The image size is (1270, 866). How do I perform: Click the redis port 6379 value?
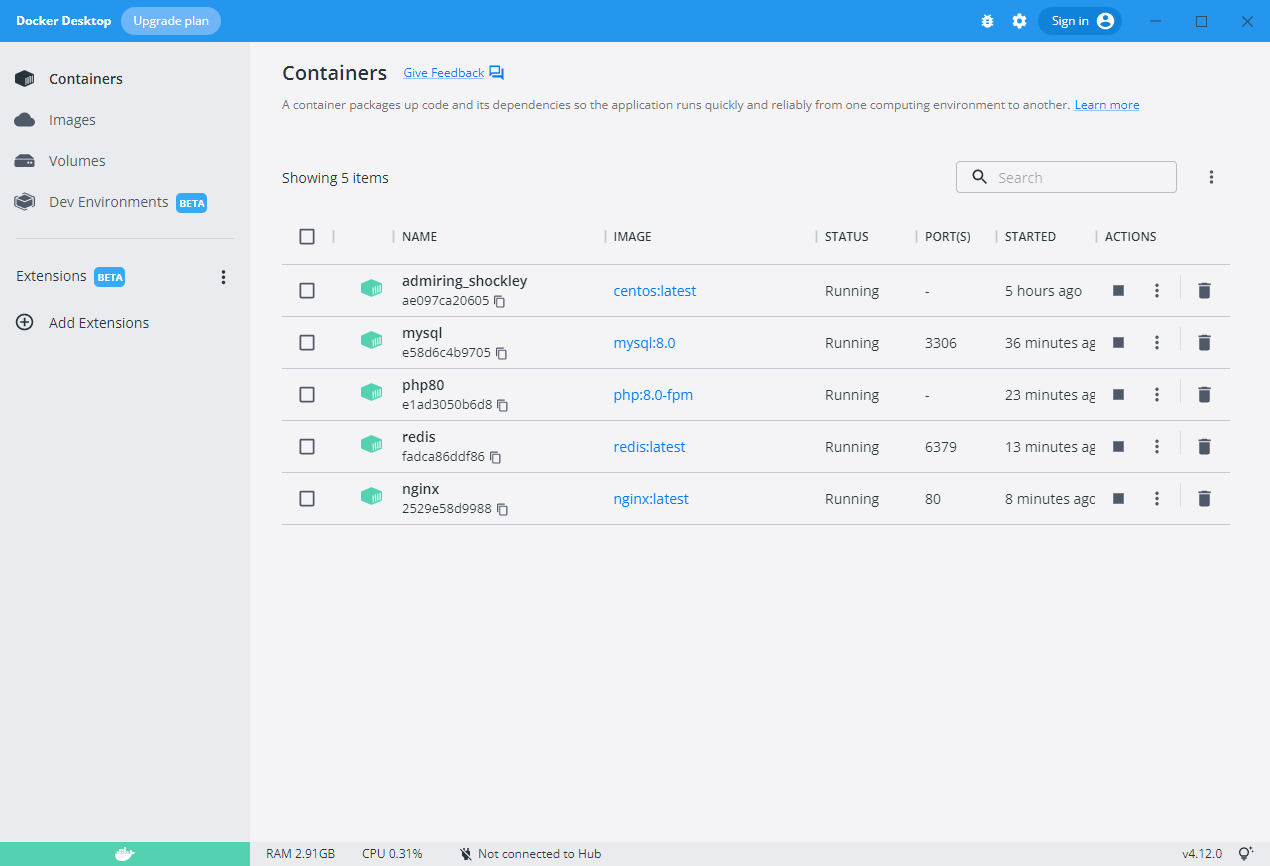(941, 447)
